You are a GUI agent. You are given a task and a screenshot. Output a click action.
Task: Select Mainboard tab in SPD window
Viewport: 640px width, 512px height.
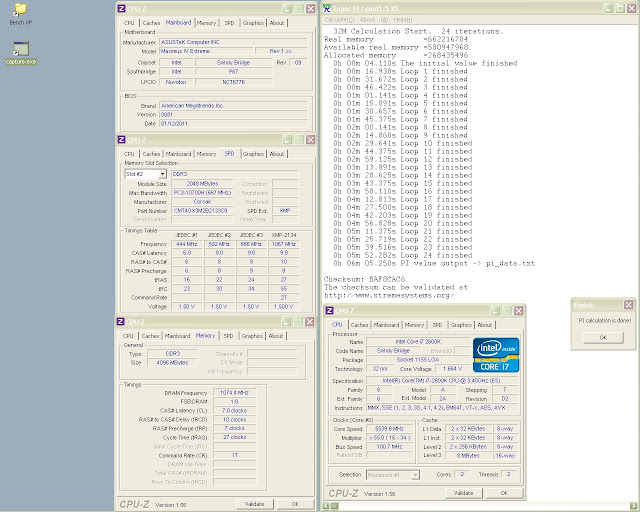[178, 154]
